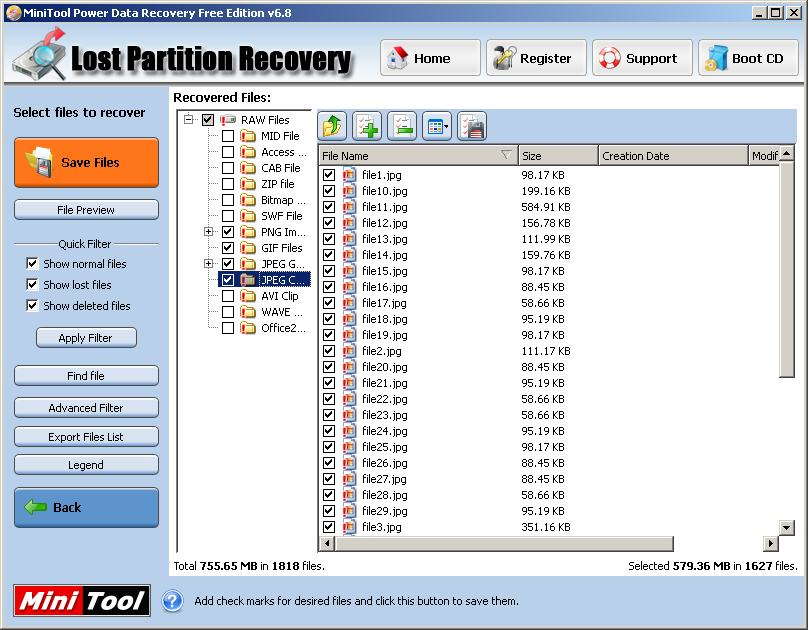Image resolution: width=808 pixels, height=630 pixels.
Task: Select the Access tree item label
Action: click(283, 152)
